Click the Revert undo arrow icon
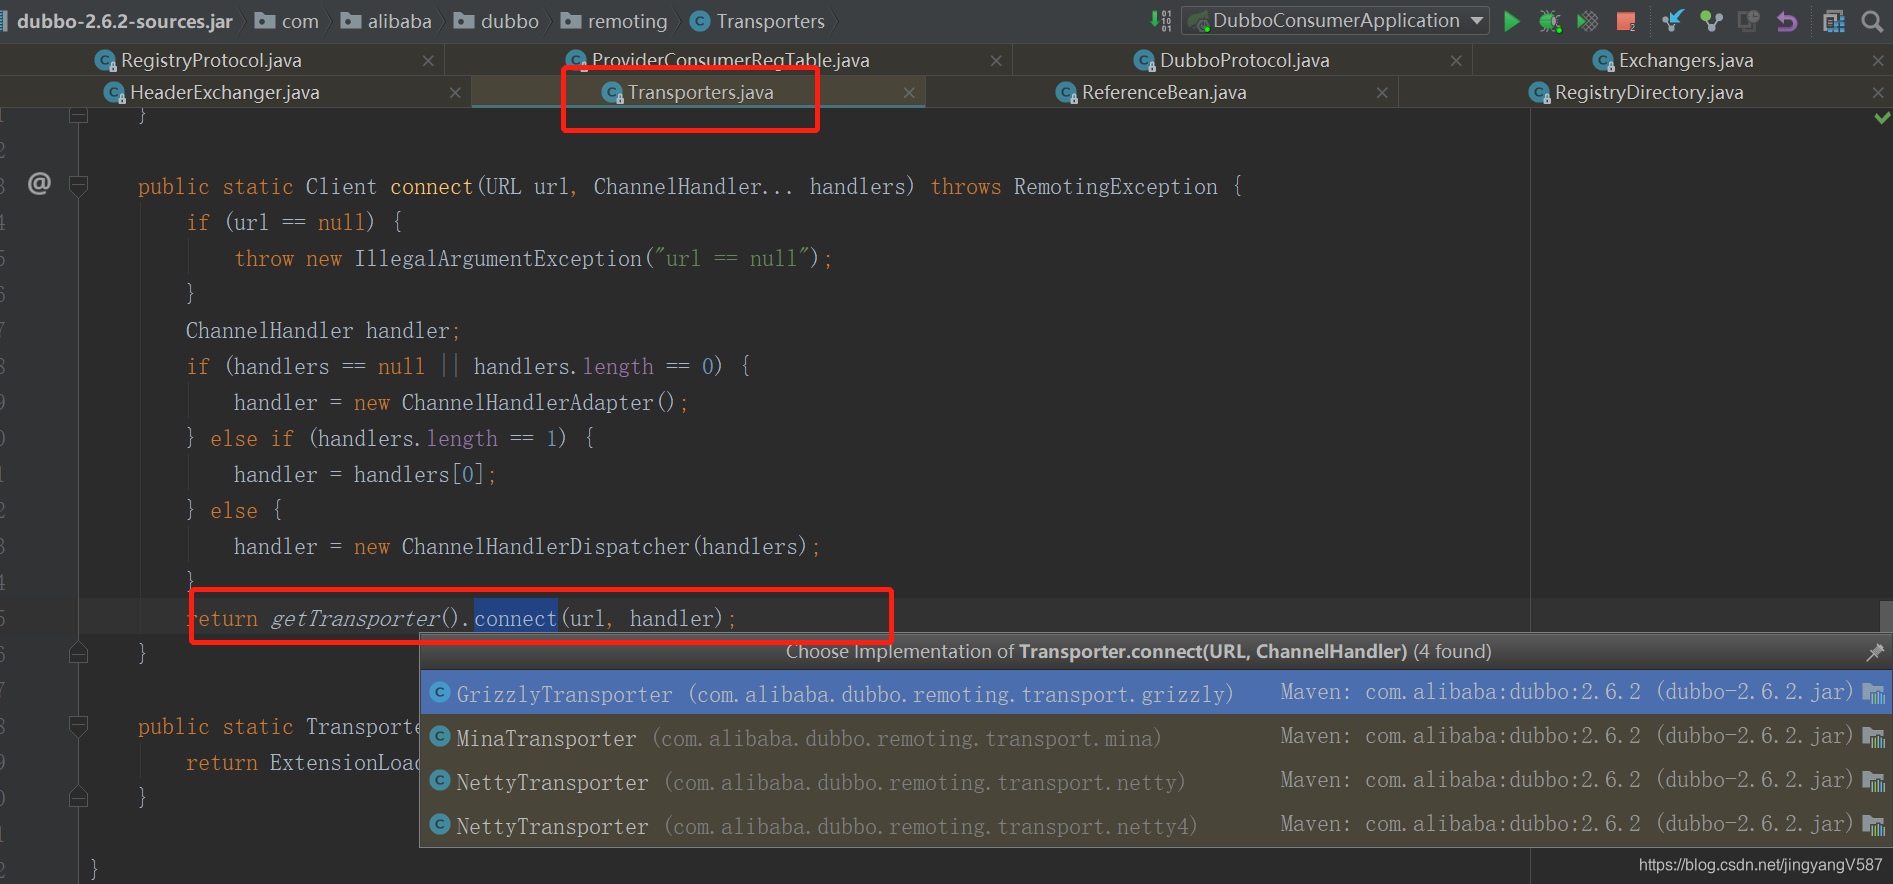This screenshot has width=1893, height=884. pyautogui.click(x=1787, y=21)
